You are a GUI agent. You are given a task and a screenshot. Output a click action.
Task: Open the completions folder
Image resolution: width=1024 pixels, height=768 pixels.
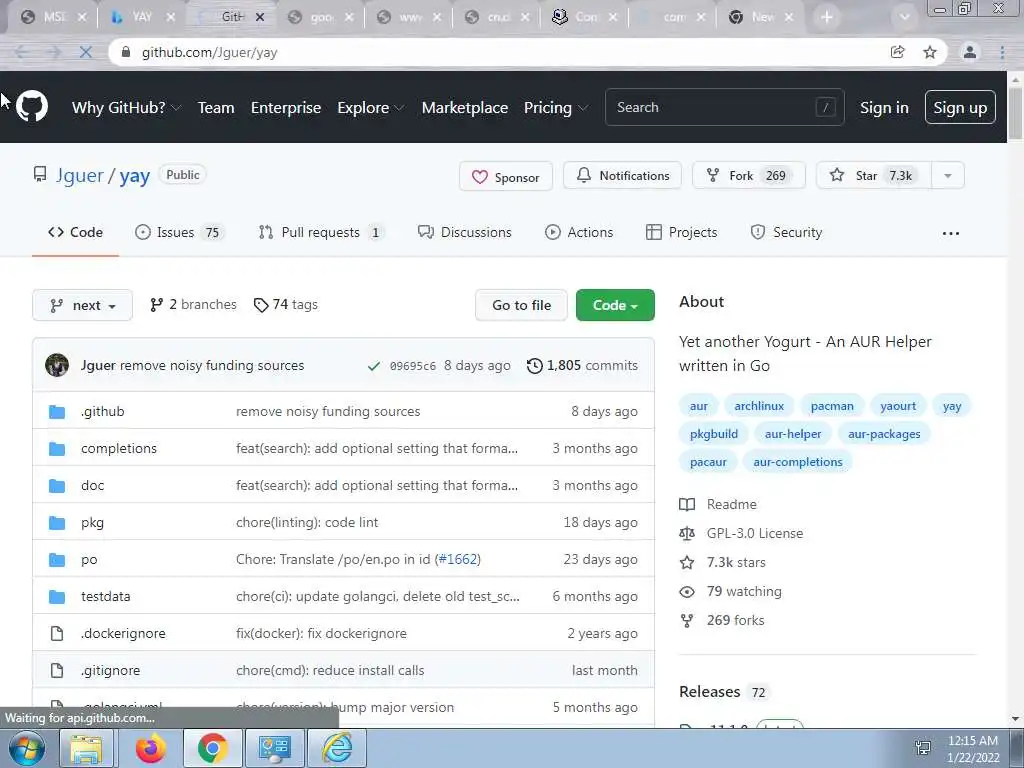[119, 449]
